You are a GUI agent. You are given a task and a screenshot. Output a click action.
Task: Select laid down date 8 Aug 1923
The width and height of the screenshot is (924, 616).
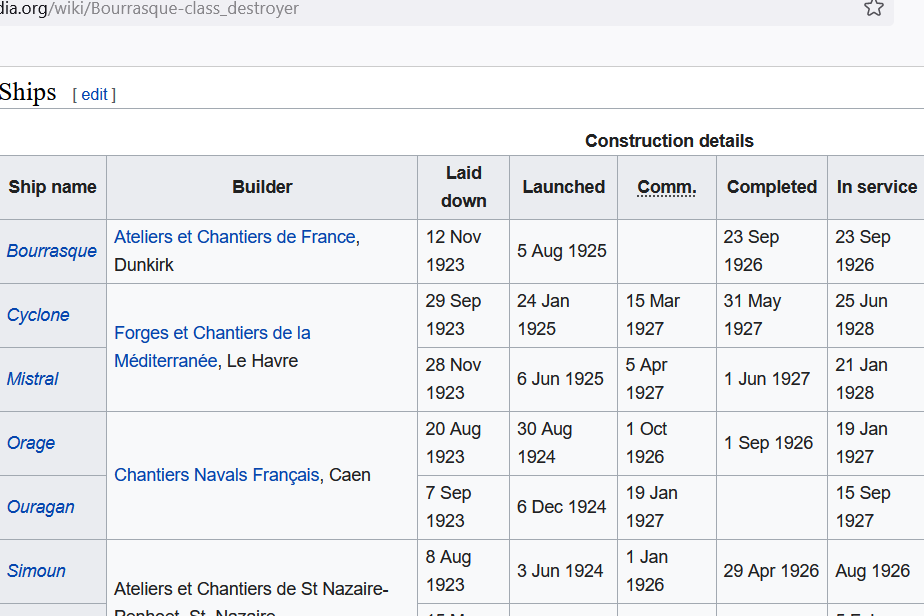pyautogui.click(x=448, y=571)
